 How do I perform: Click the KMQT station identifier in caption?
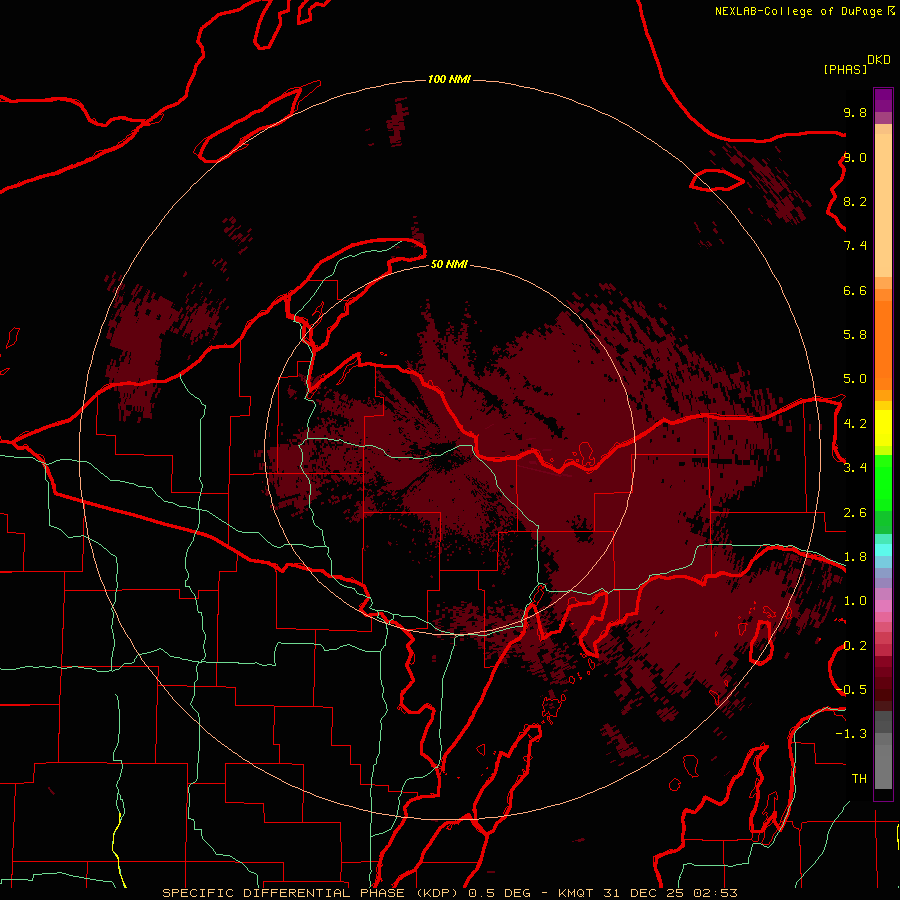click(577, 893)
